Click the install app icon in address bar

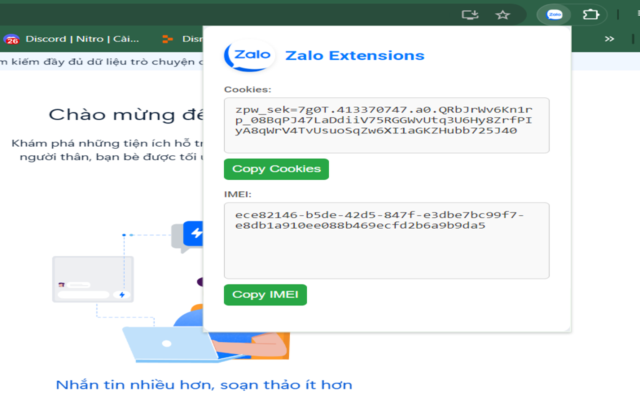click(x=470, y=14)
